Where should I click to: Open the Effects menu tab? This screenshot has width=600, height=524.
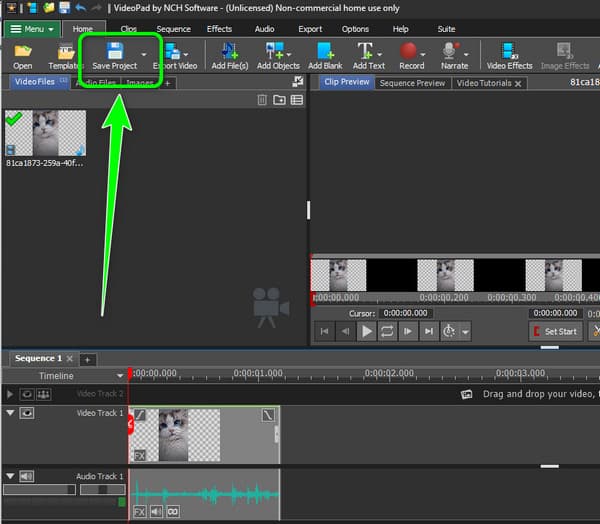[219, 29]
